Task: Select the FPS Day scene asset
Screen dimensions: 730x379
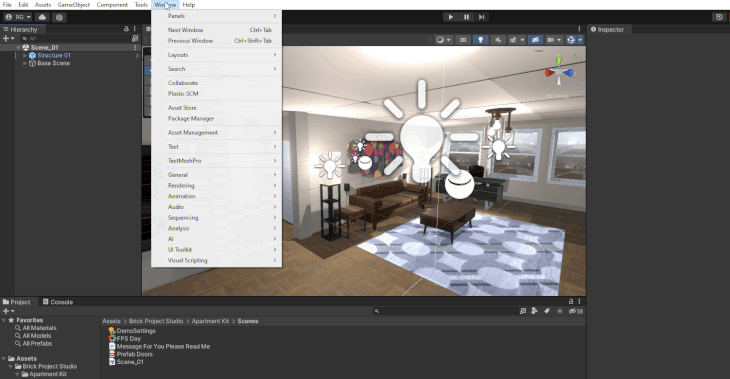Action: (x=124, y=338)
